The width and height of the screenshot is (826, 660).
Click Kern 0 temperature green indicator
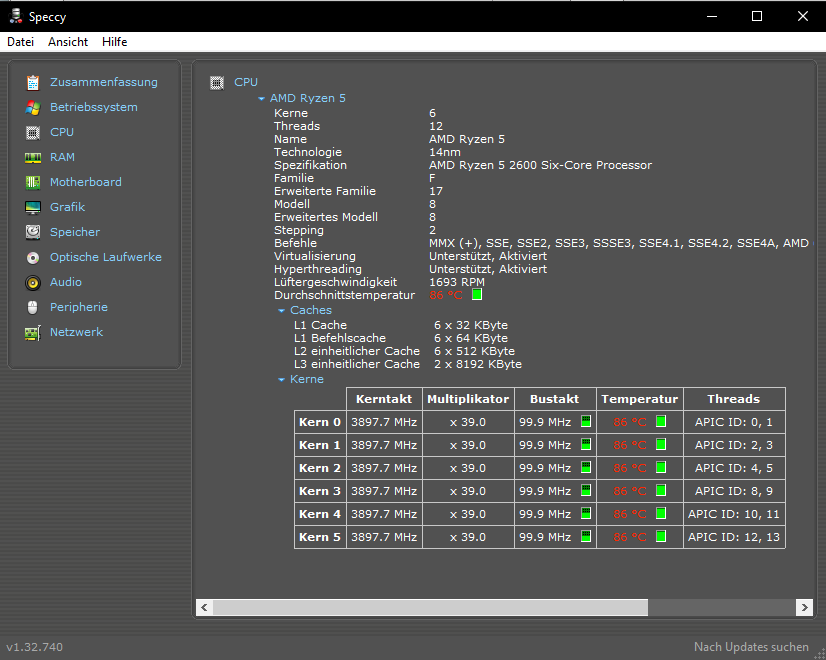coord(661,421)
